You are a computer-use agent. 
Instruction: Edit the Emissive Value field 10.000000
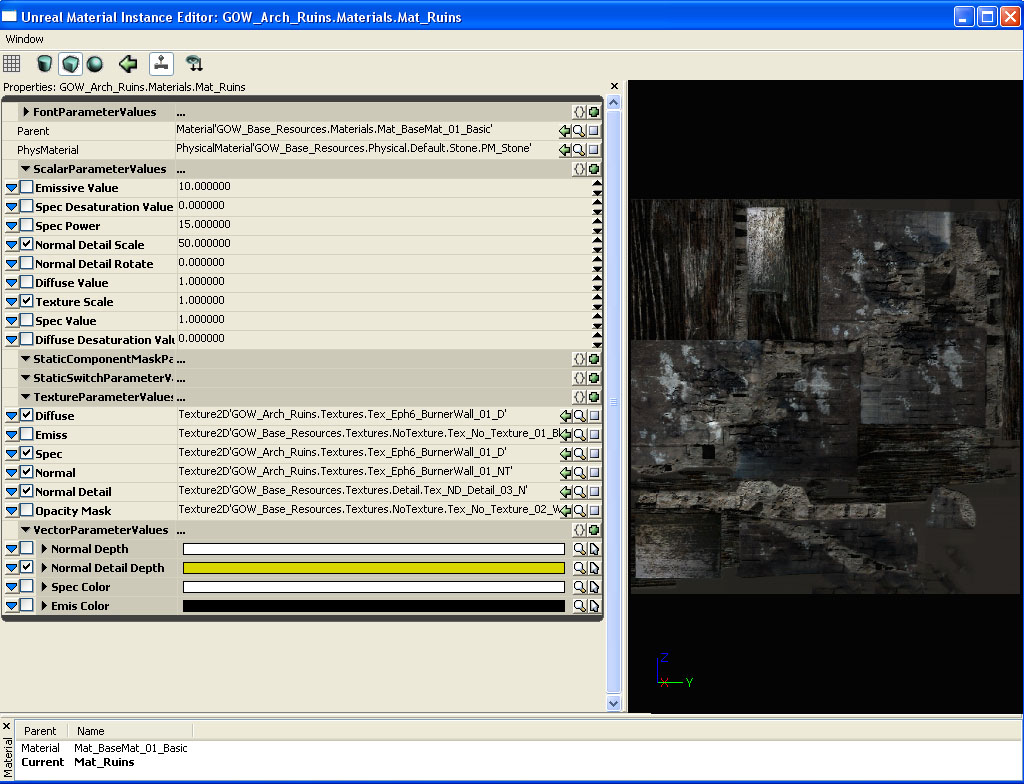pyautogui.click(x=384, y=187)
